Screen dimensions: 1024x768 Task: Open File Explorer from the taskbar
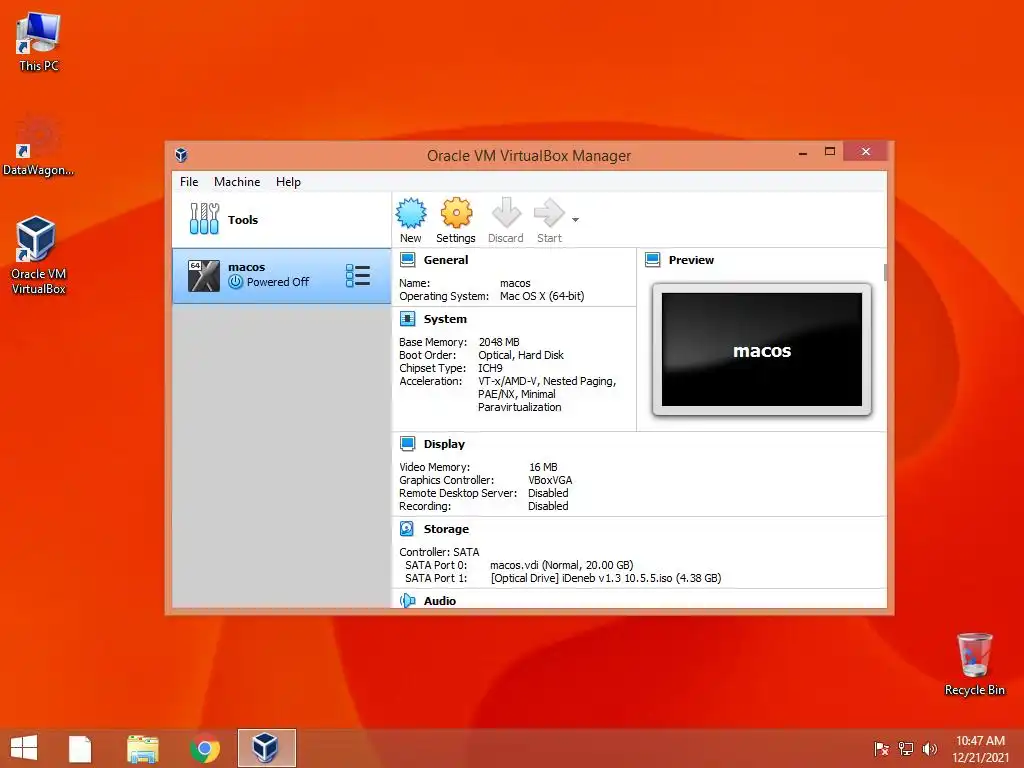click(x=142, y=748)
